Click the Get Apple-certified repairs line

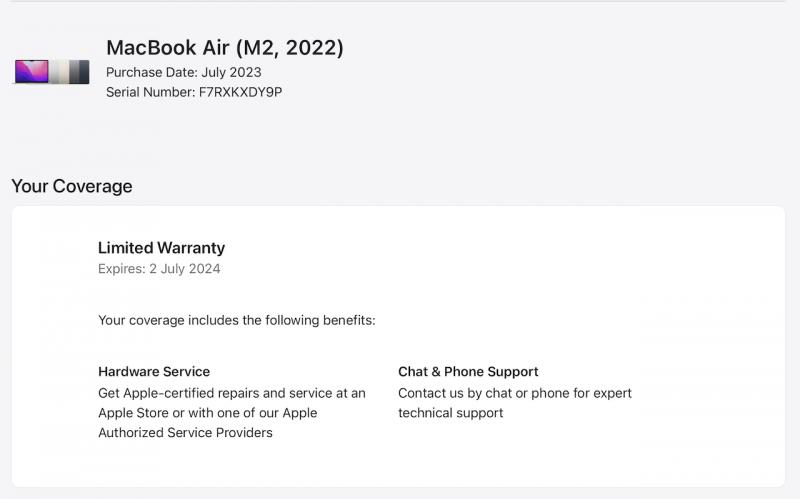pos(231,393)
